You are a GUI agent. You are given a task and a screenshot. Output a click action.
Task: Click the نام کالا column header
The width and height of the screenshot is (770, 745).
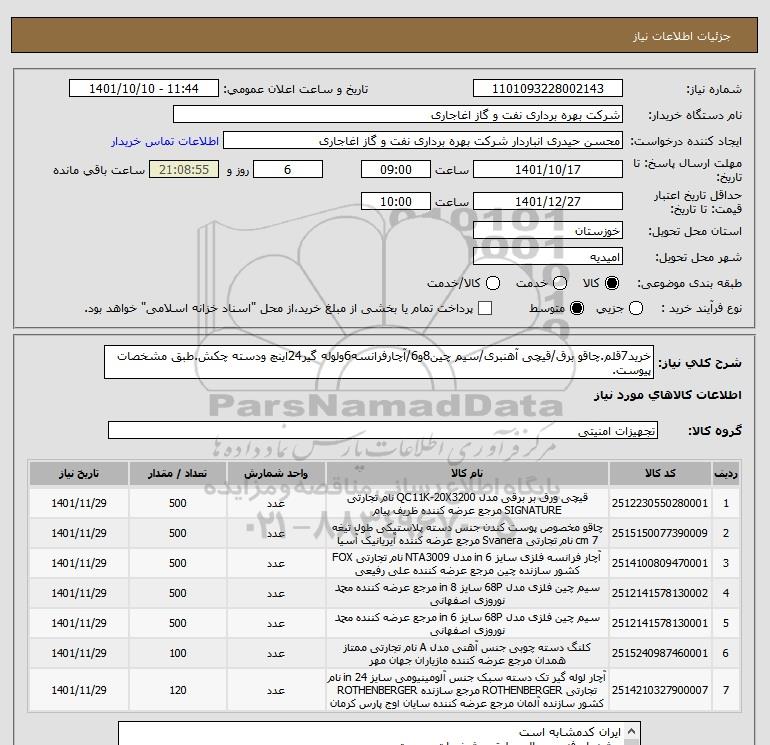tap(467, 473)
